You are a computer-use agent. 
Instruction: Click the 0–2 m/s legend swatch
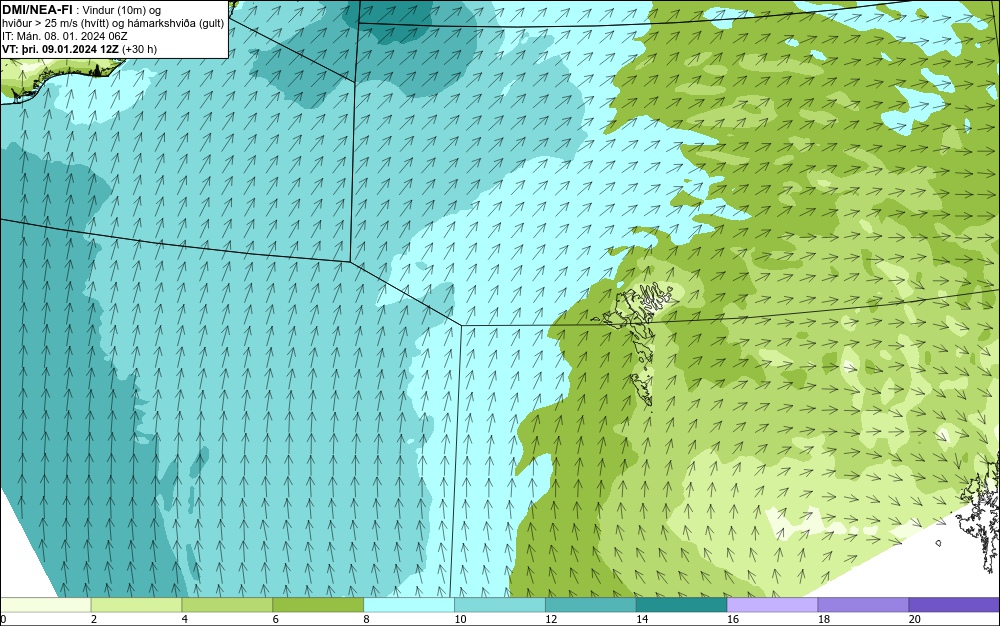tap(46, 604)
